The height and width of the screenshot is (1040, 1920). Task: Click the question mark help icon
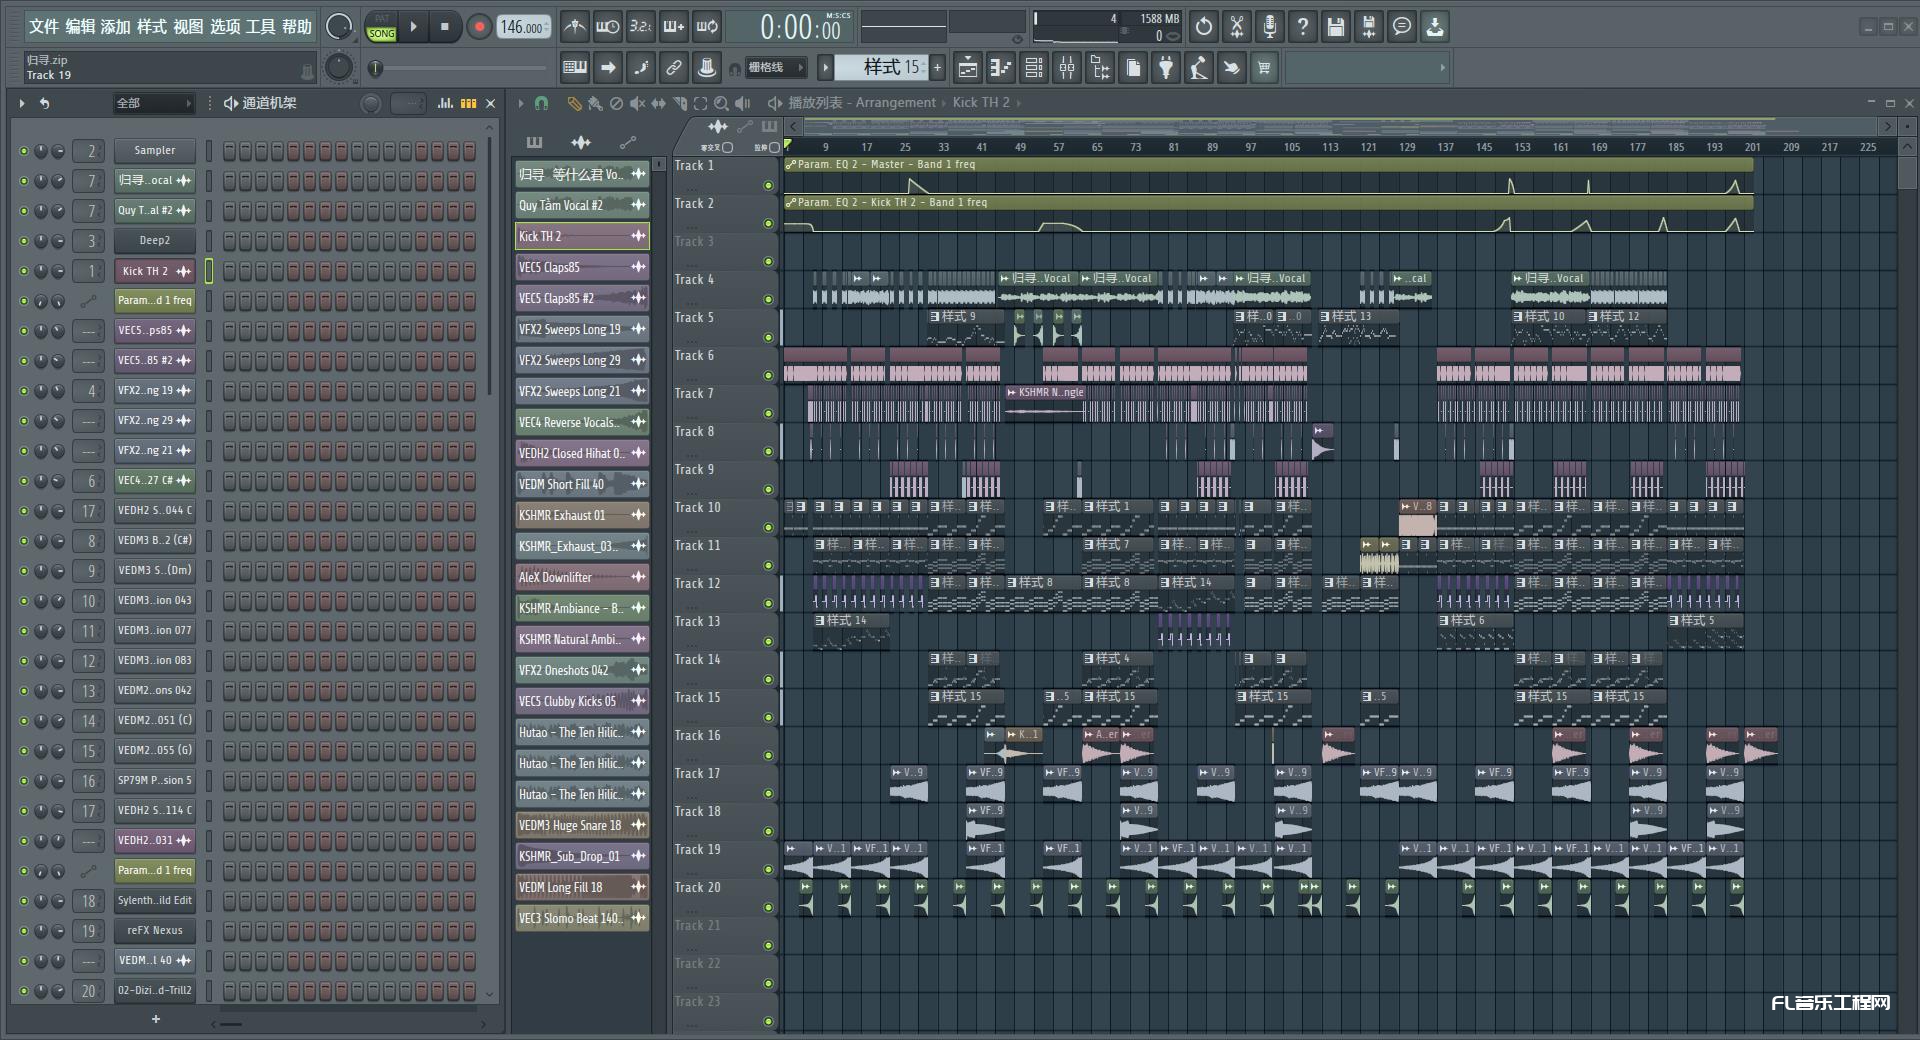tap(1303, 27)
